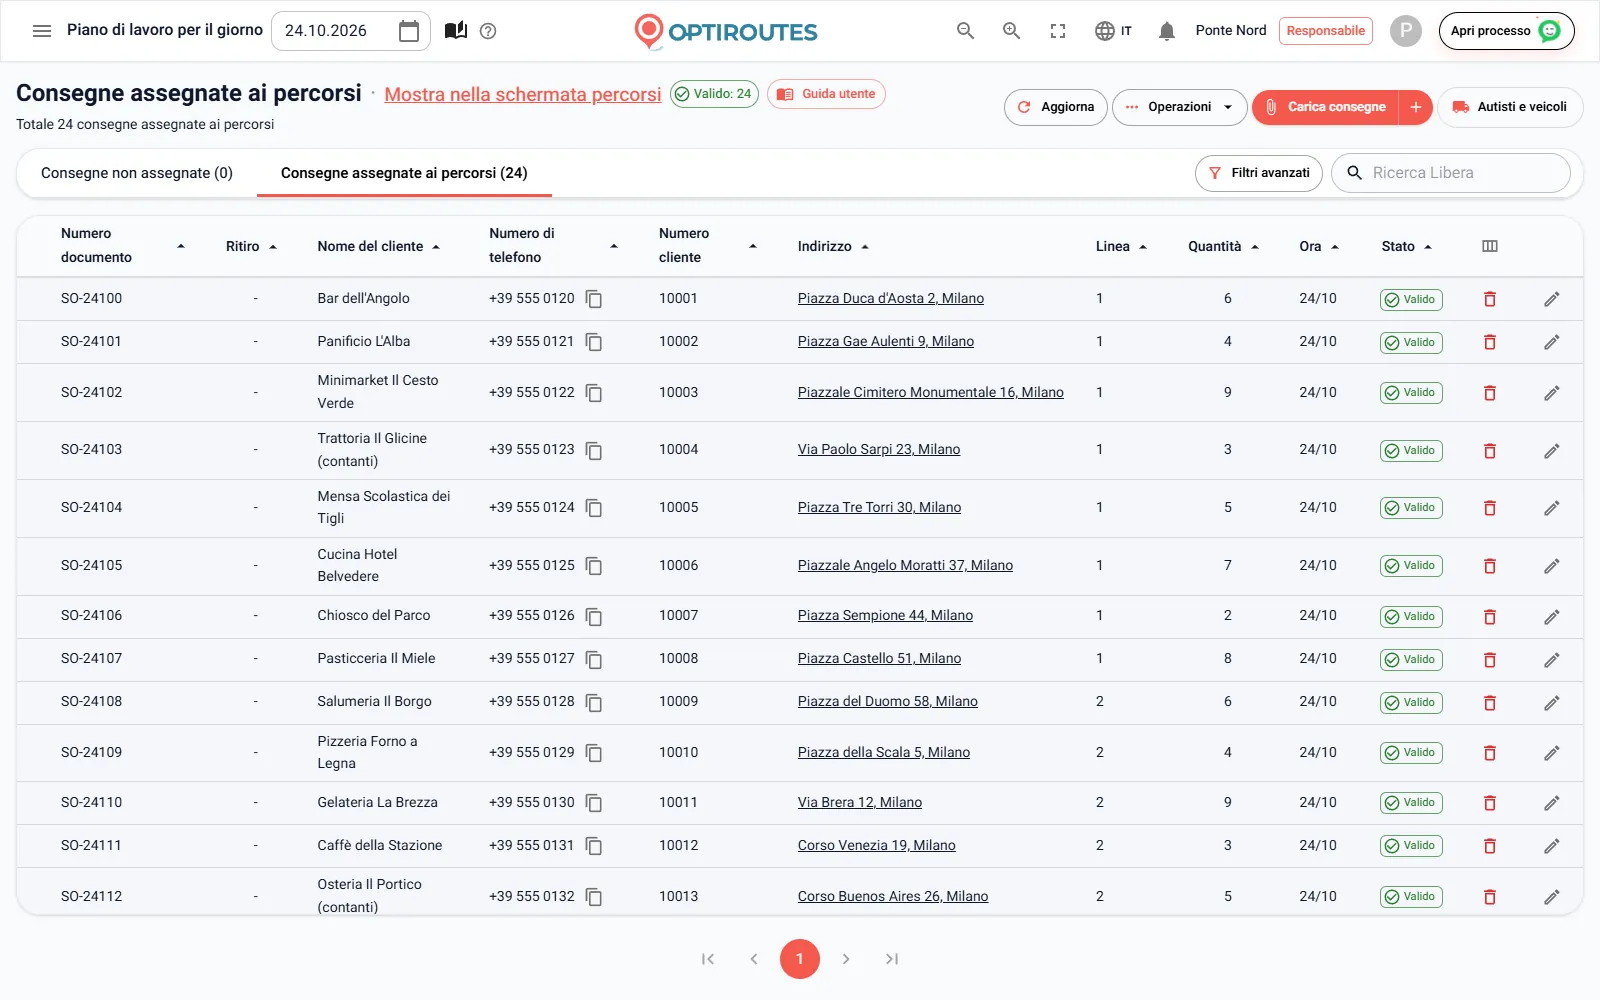Edit delivery SO-24112
This screenshot has height=1000, width=1600.
pos(1551,897)
